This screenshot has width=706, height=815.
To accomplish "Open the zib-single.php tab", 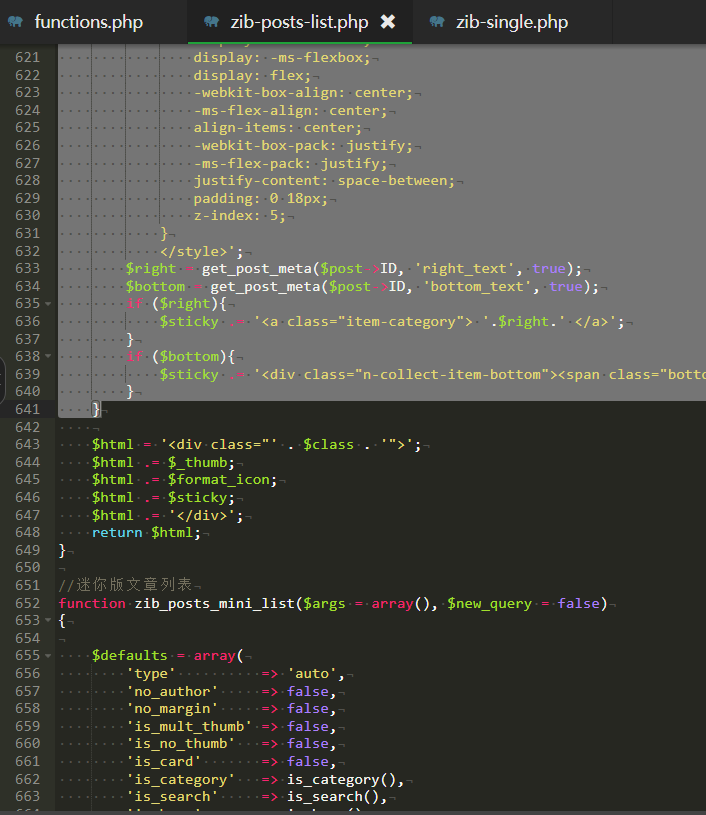I will (511, 22).
